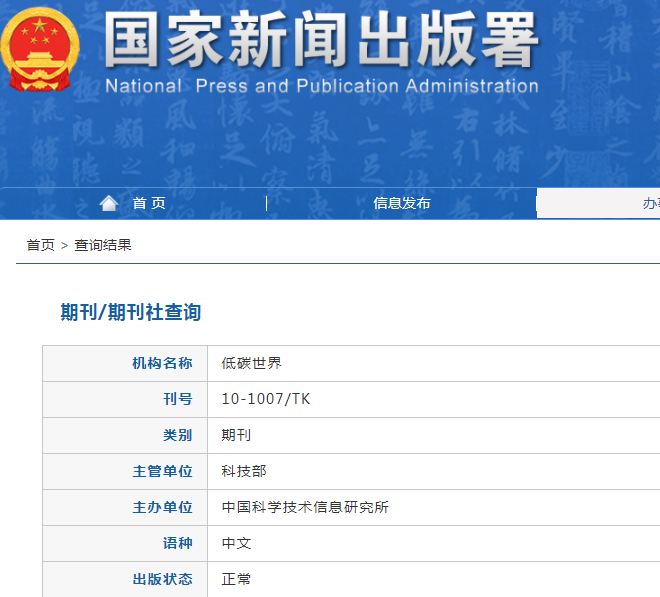Click the house icon in navigation bar
660x597 pixels.
point(109,203)
